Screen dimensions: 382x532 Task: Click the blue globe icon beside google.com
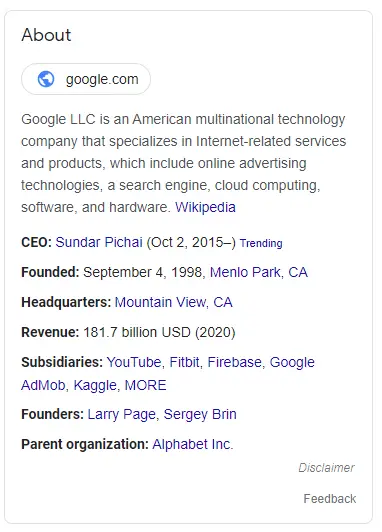coord(46,79)
